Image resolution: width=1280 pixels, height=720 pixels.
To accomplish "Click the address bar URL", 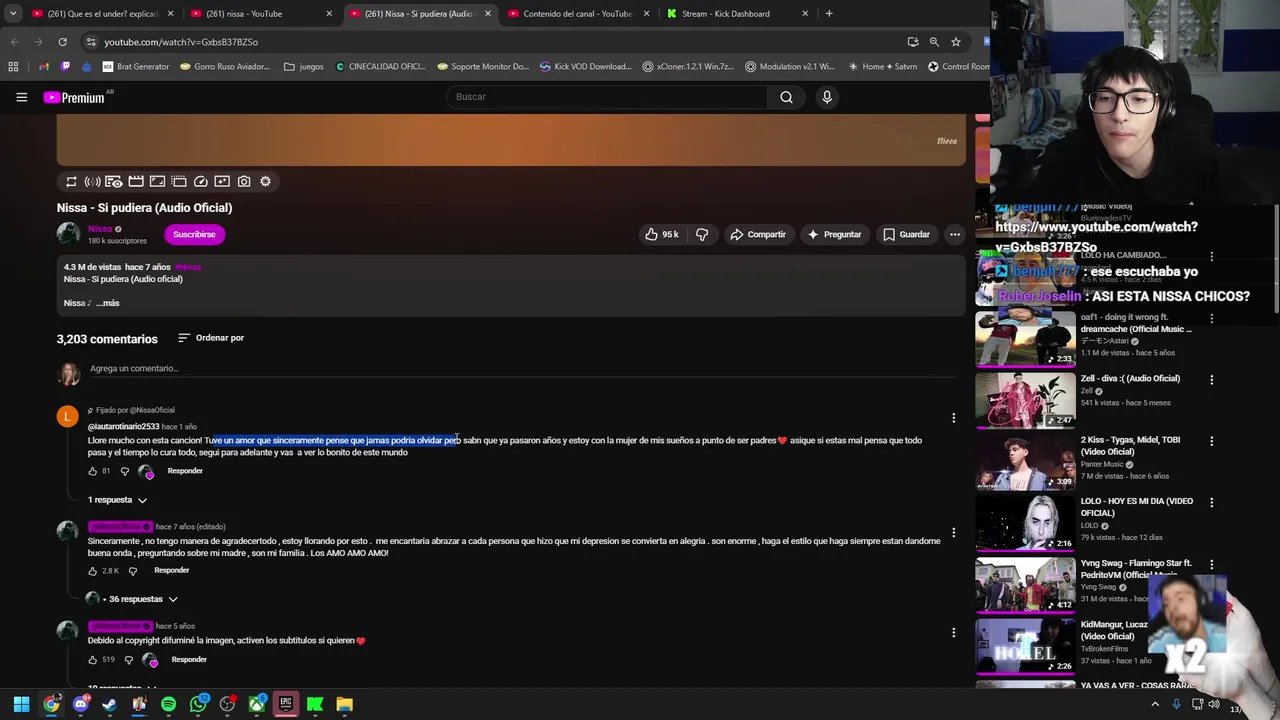I will pos(181,42).
